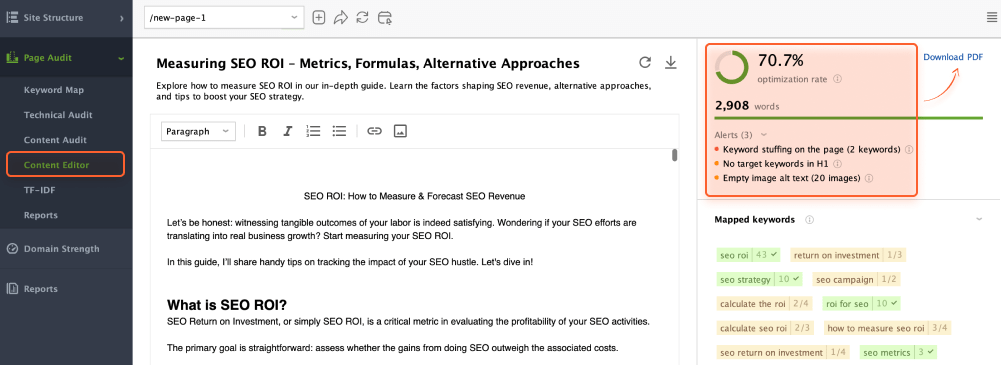The image size is (1001, 365).
Task: Open Content Audit in the sidebar
Action: point(55,140)
